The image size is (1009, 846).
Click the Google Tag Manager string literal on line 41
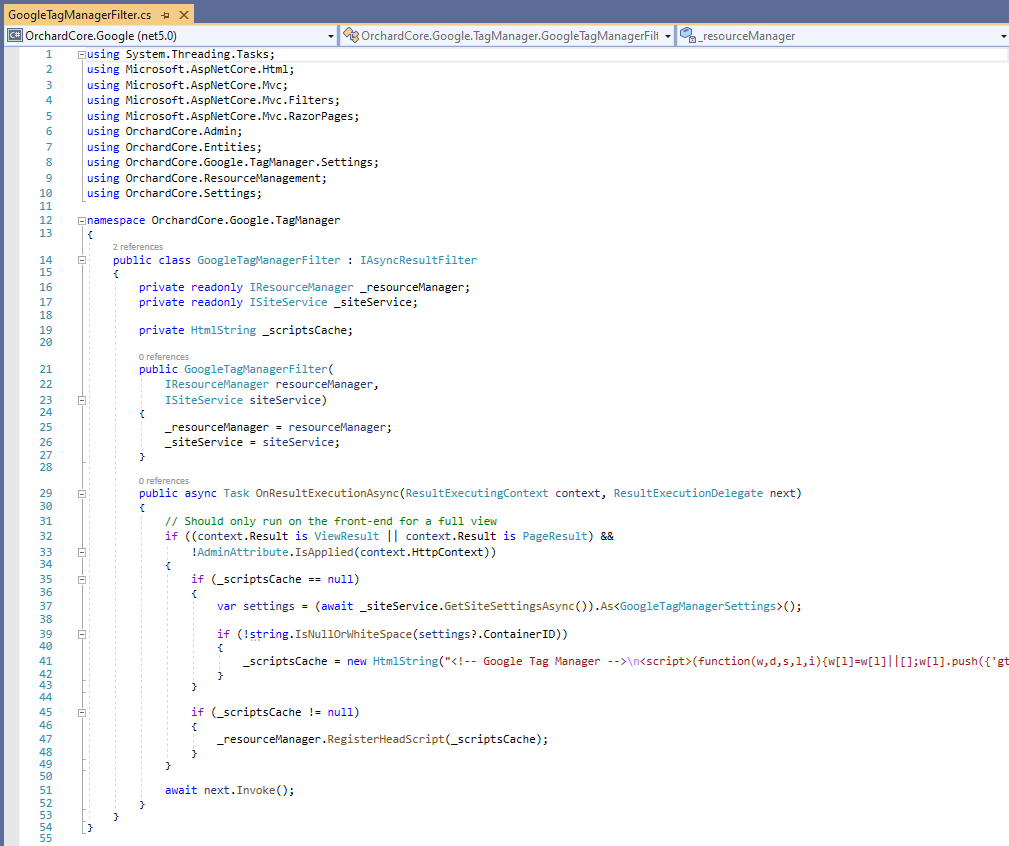727,661
